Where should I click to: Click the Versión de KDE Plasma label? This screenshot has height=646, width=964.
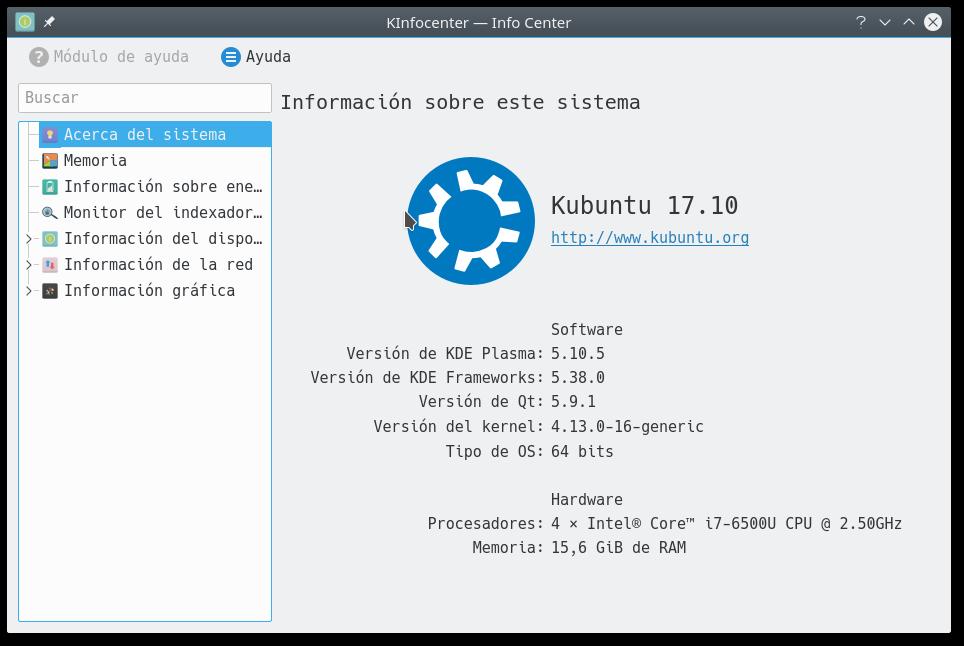pyautogui.click(x=445, y=353)
